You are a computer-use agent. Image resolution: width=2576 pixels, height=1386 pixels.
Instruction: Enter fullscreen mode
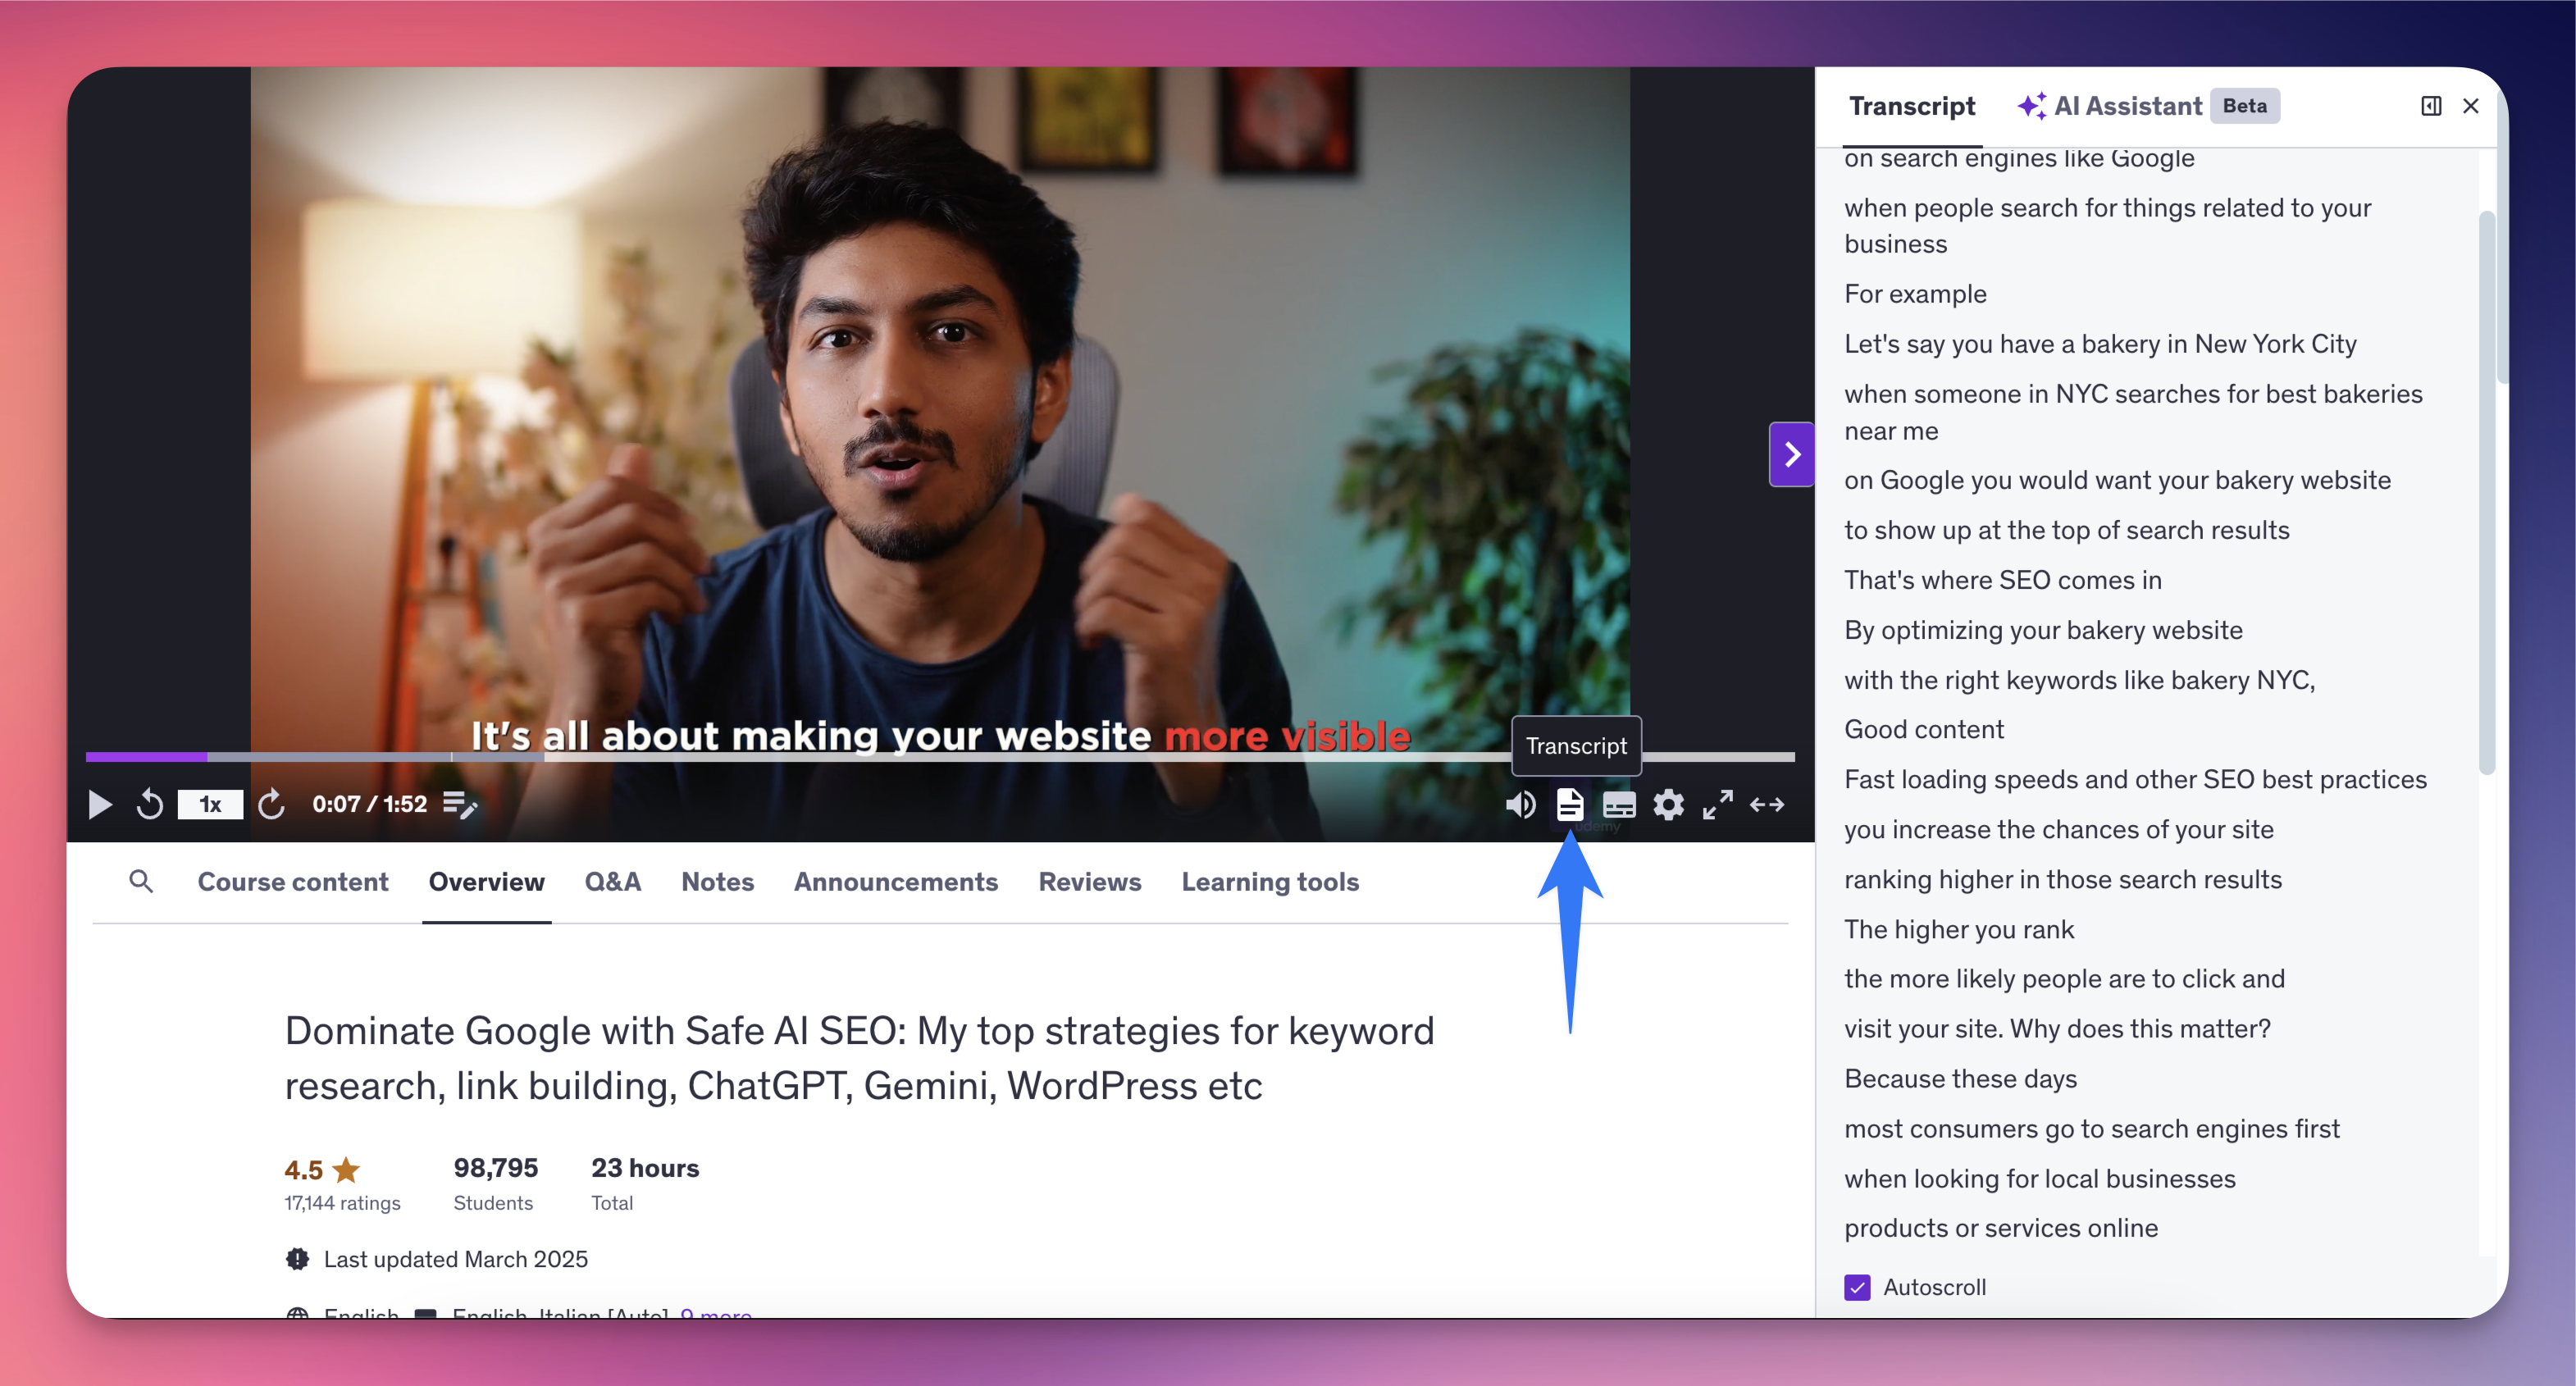[x=1718, y=804]
